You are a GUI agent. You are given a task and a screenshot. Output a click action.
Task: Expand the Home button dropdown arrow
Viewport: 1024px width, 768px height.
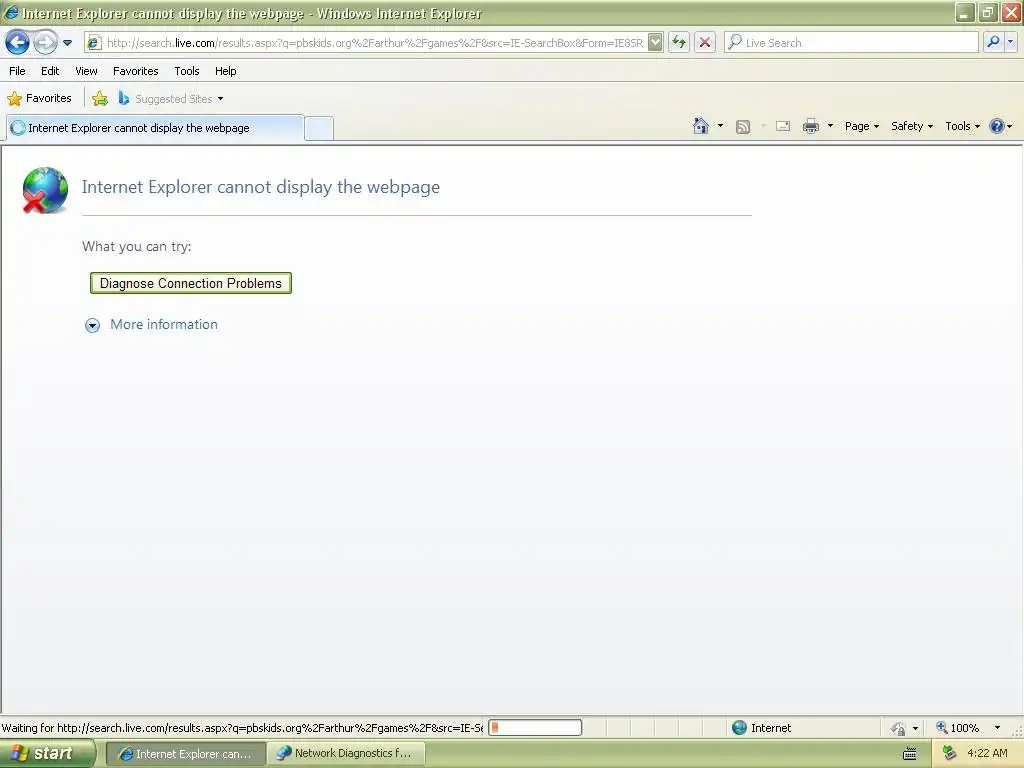720,126
